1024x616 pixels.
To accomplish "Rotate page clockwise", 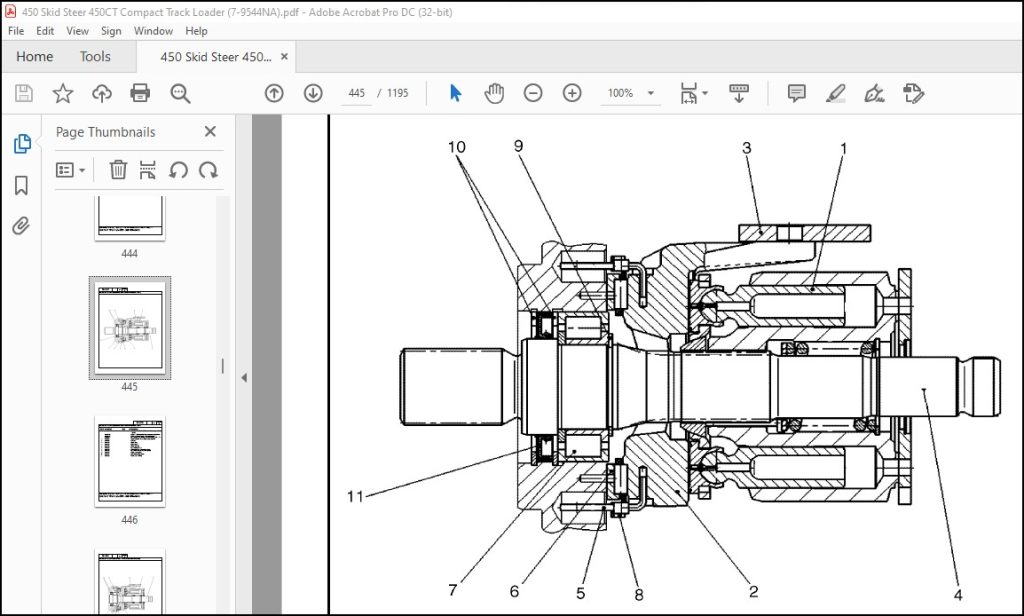I will pos(208,170).
